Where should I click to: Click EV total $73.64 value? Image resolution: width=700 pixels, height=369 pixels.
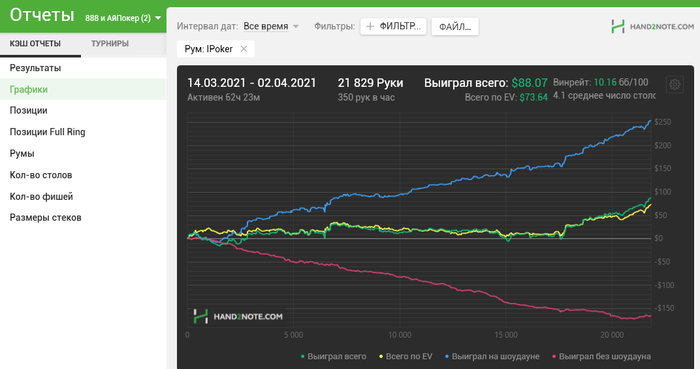533,97
